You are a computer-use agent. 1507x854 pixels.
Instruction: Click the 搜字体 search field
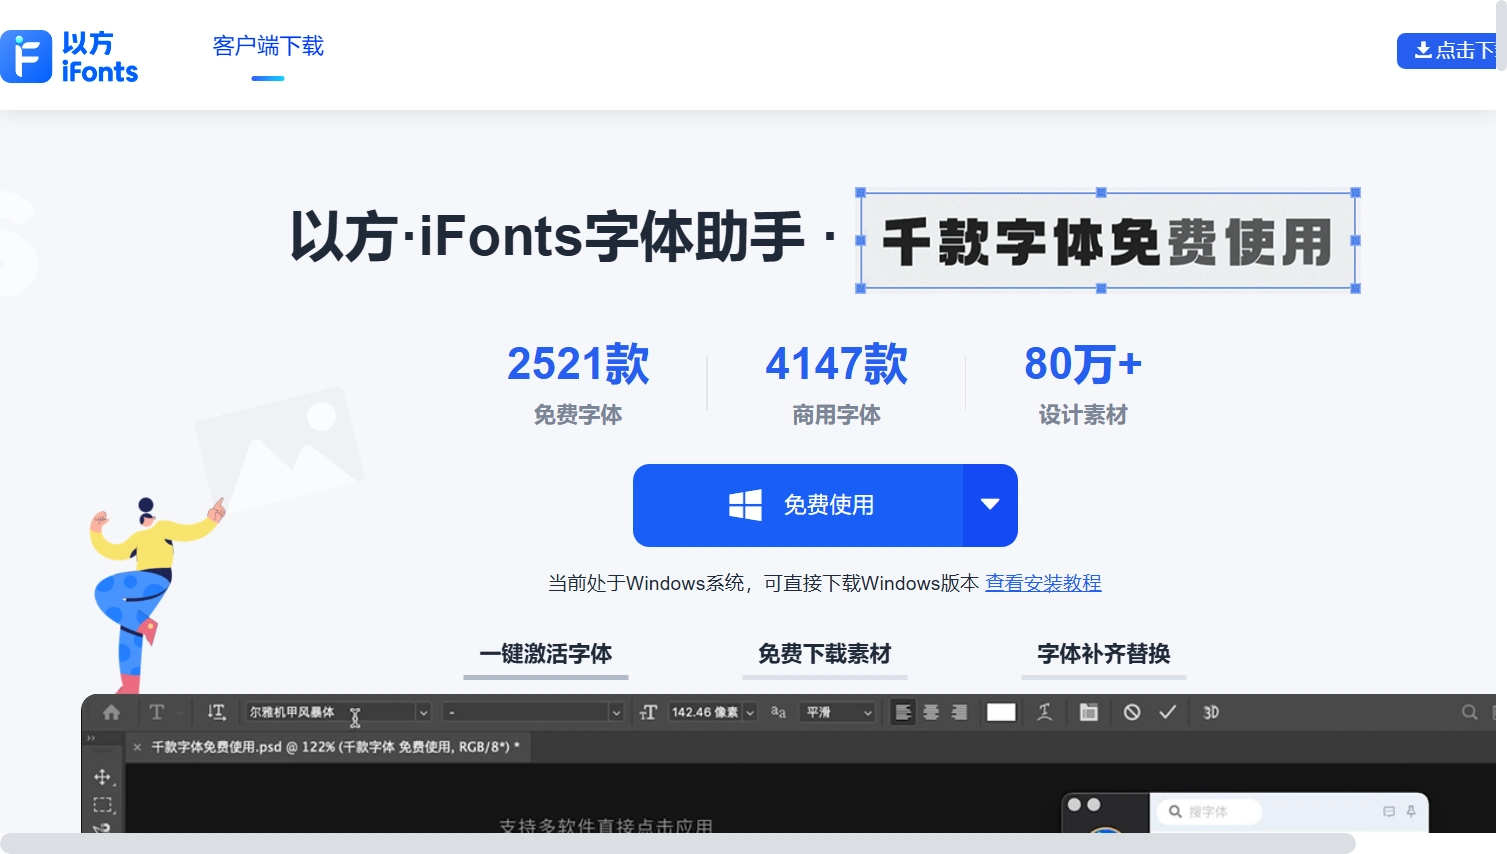click(x=1208, y=811)
